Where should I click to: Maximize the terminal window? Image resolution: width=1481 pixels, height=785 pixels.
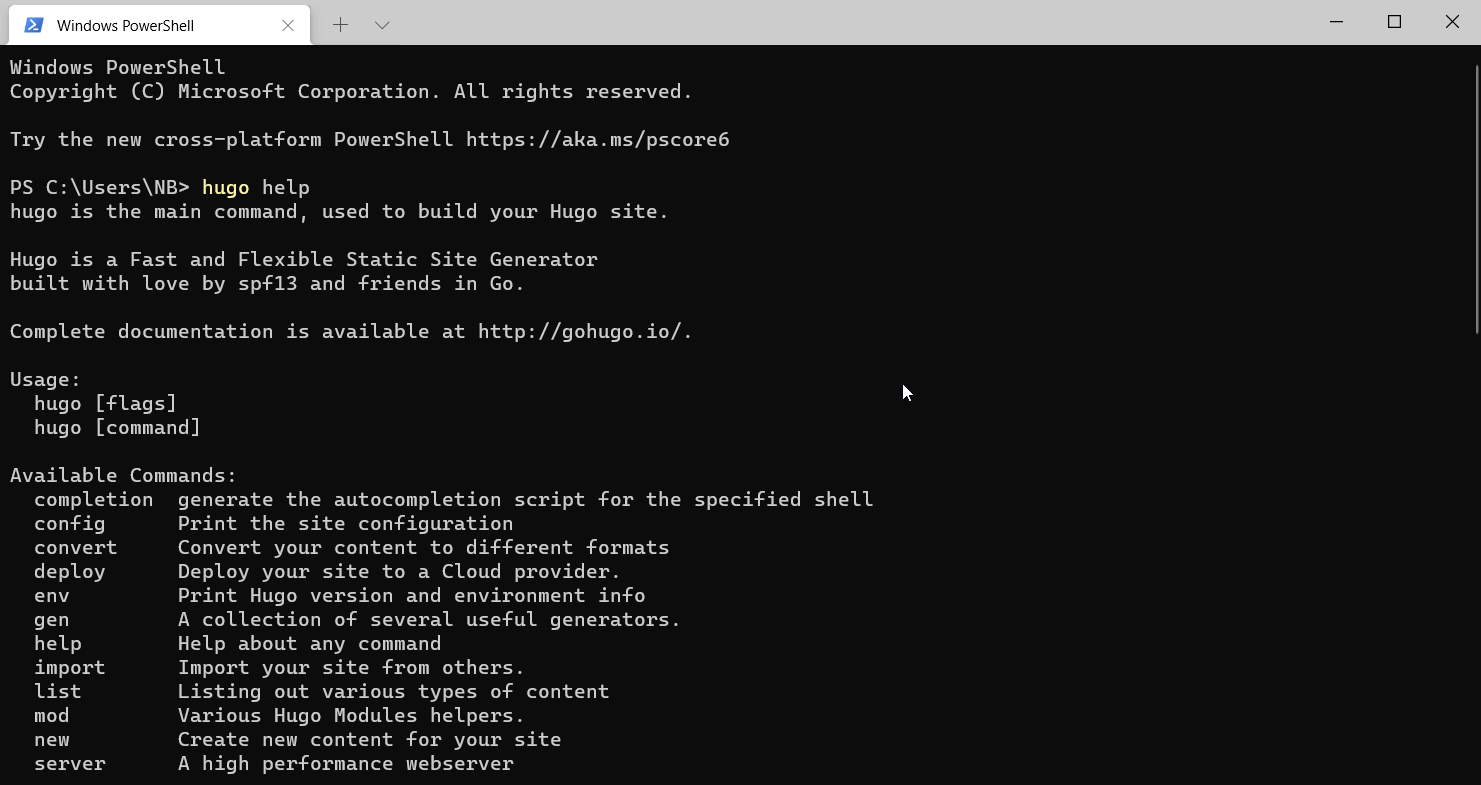click(x=1394, y=22)
